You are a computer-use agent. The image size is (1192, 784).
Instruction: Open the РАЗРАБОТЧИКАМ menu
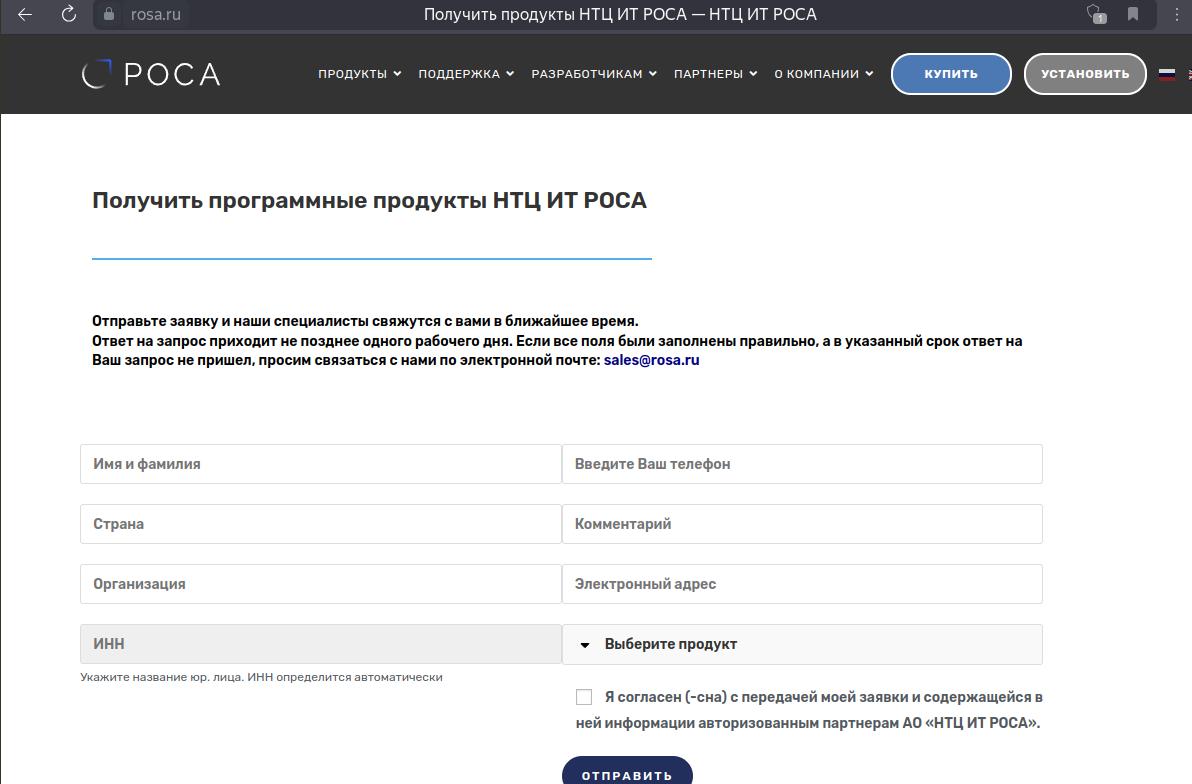(594, 74)
